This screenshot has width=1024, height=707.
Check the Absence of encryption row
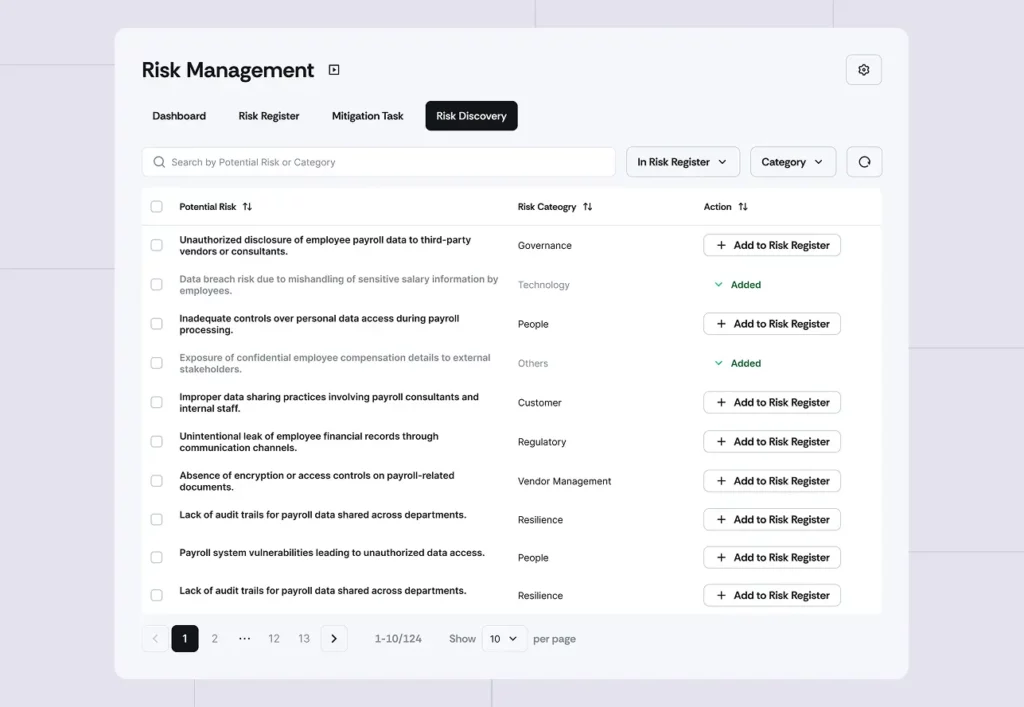pos(157,481)
